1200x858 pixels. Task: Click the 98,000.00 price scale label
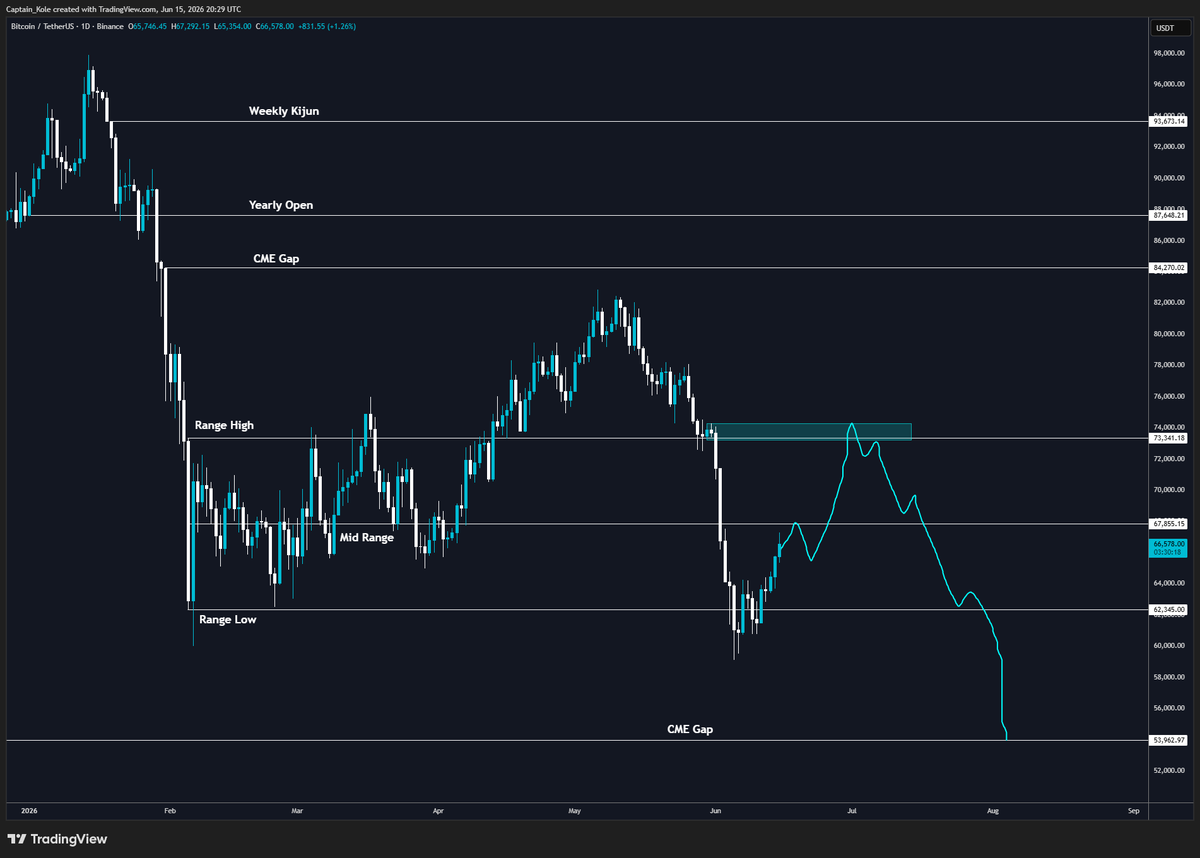coord(1170,53)
